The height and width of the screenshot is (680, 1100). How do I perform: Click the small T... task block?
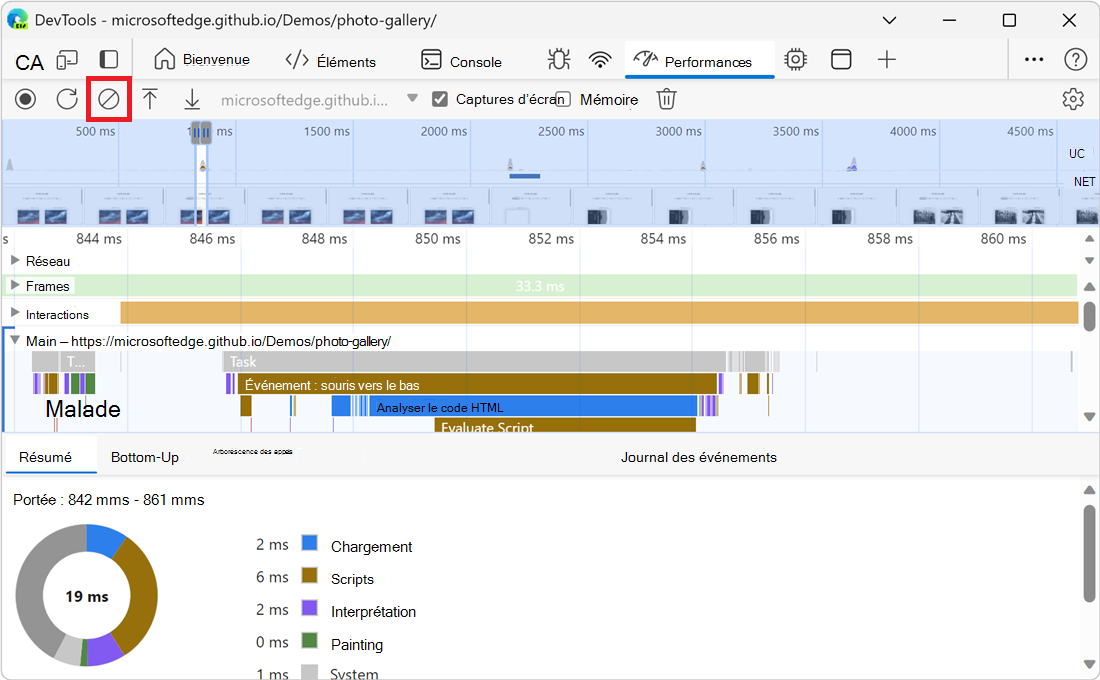(x=77, y=361)
